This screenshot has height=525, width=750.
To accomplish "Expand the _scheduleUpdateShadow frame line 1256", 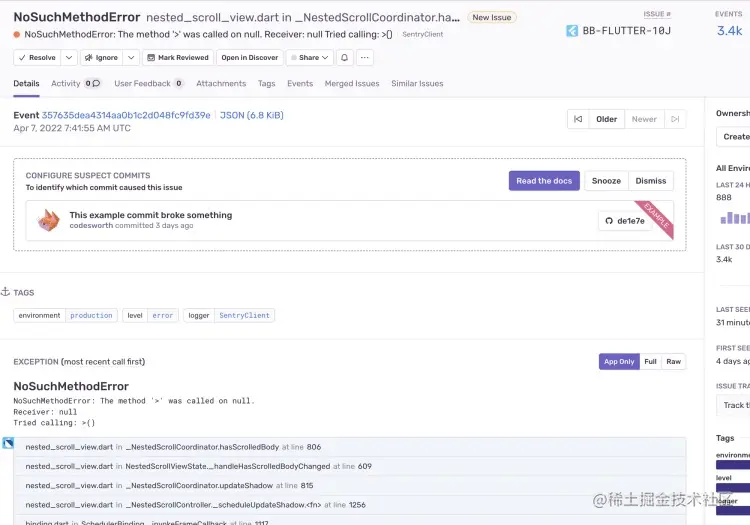I will coord(350,504).
